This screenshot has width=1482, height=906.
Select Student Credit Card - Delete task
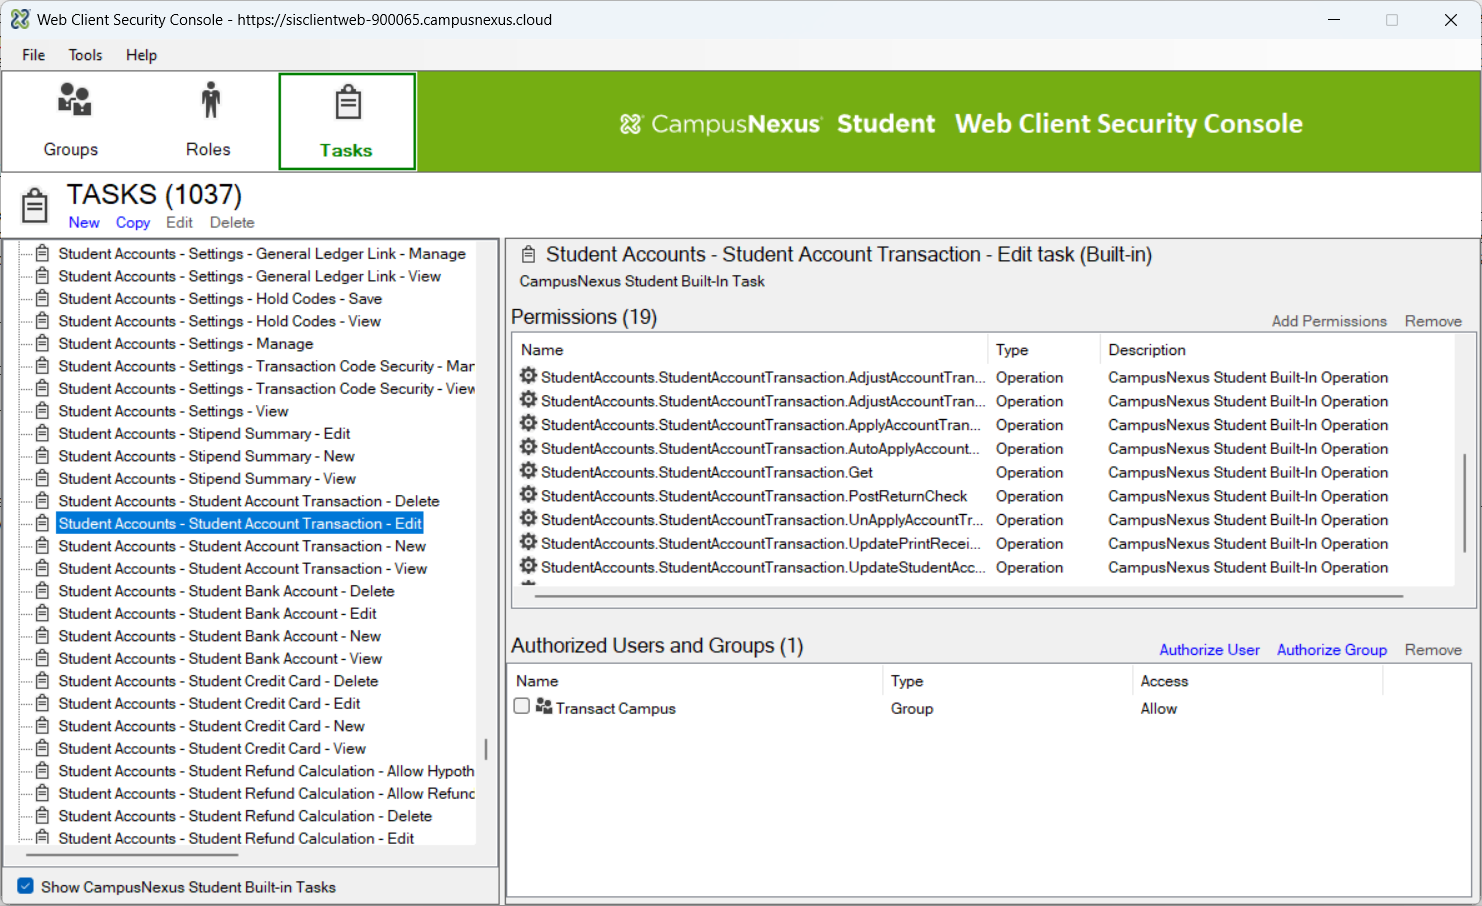coord(218,681)
